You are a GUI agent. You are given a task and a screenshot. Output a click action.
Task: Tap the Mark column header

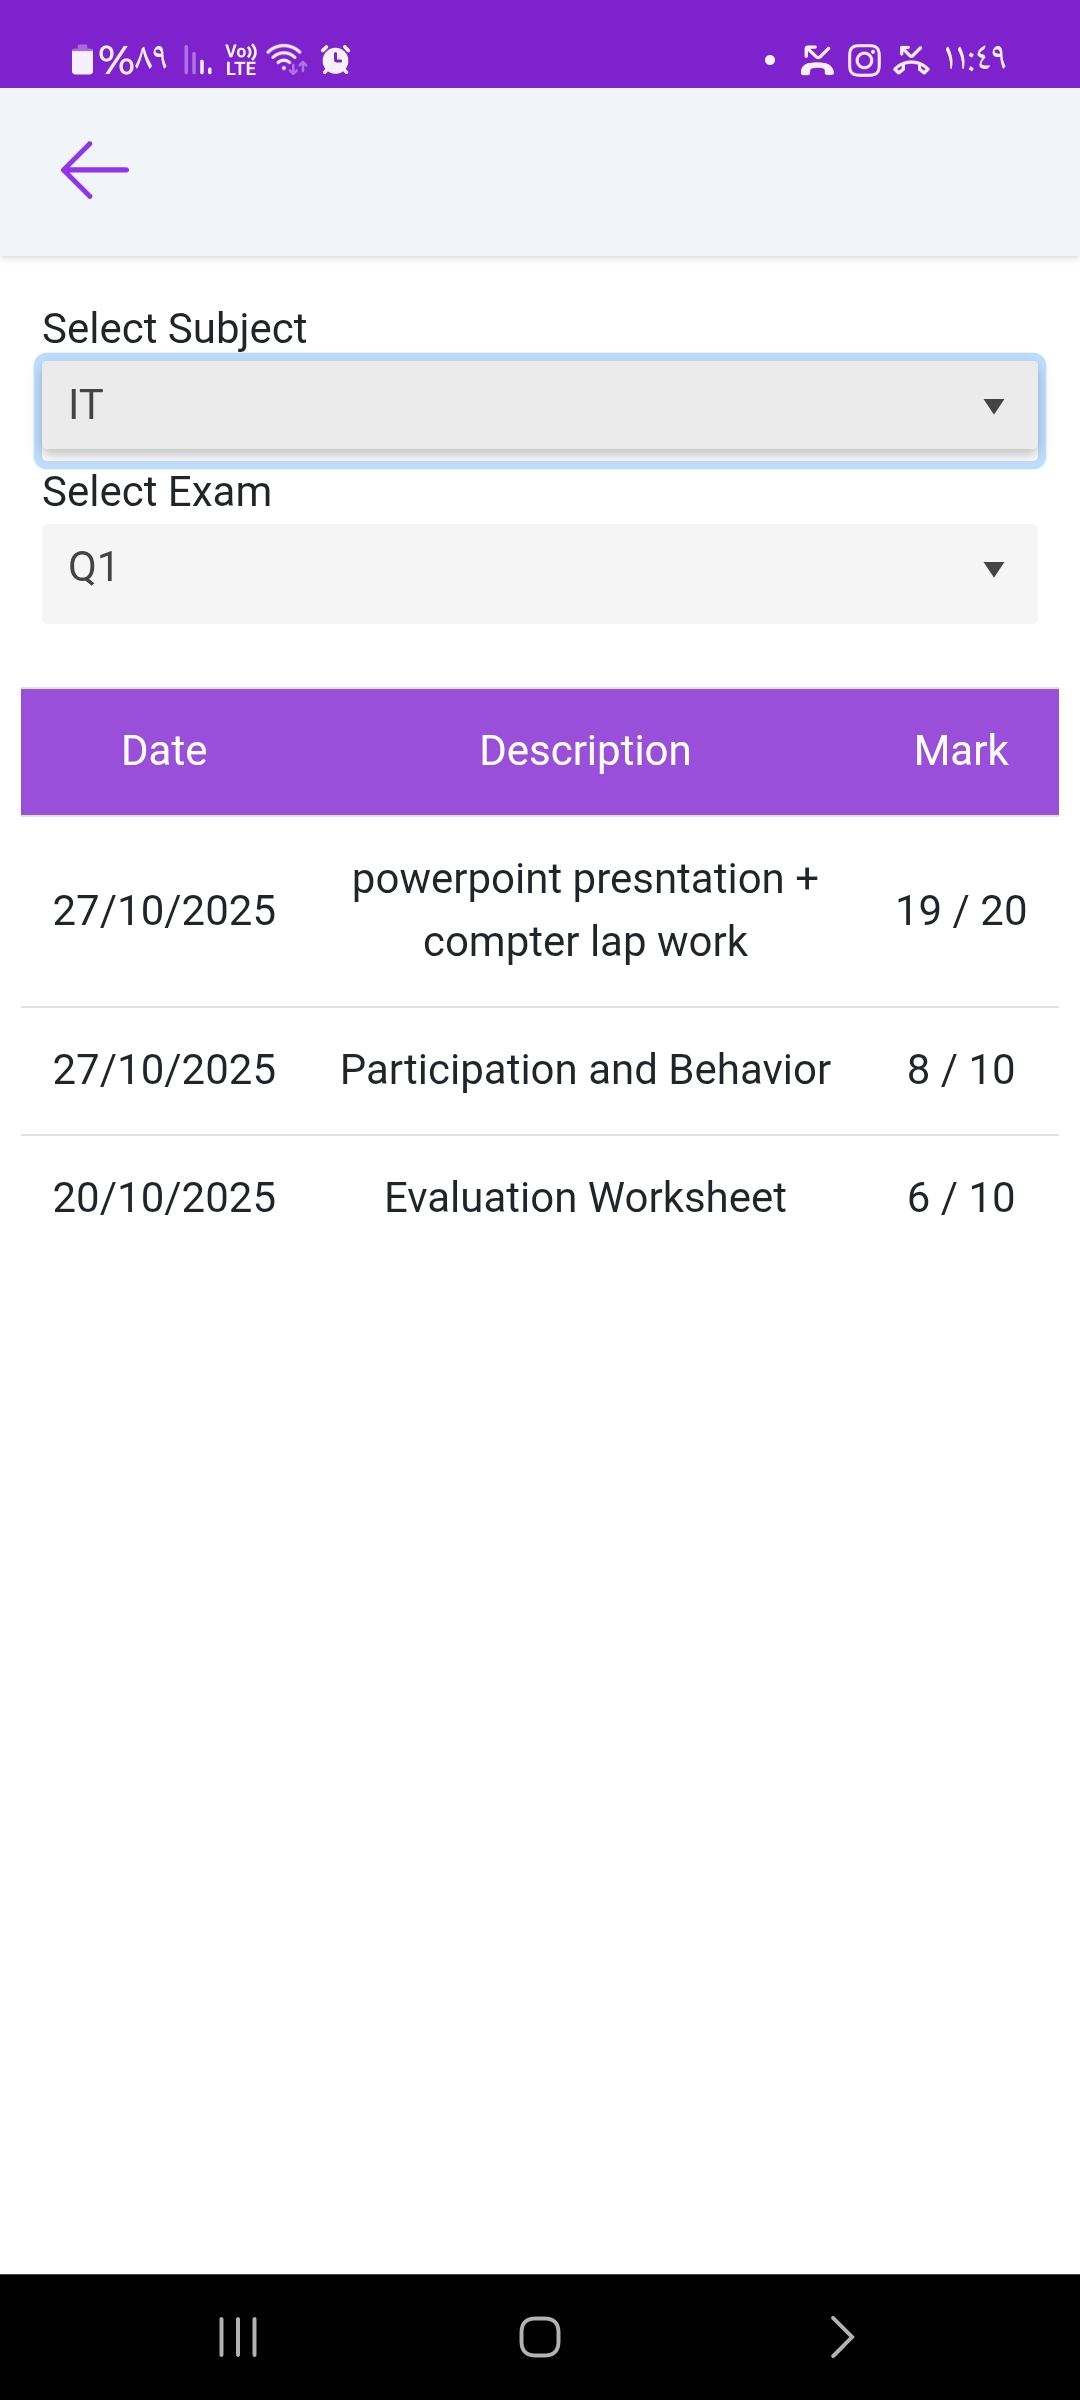coord(960,751)
